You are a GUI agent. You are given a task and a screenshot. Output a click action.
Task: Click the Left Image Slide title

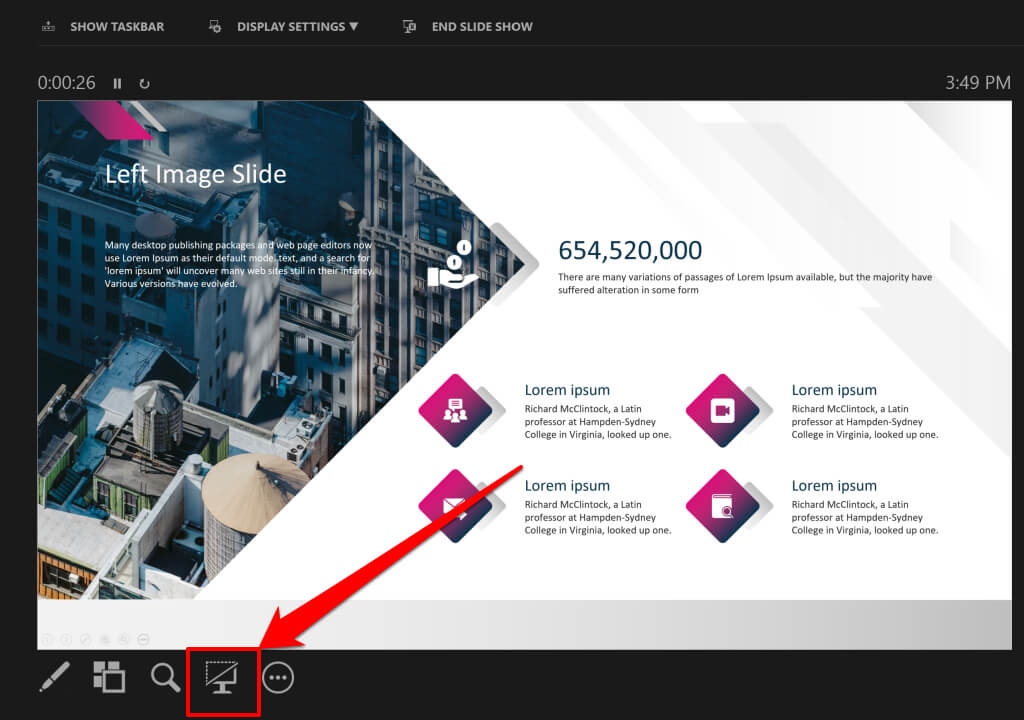195,174
